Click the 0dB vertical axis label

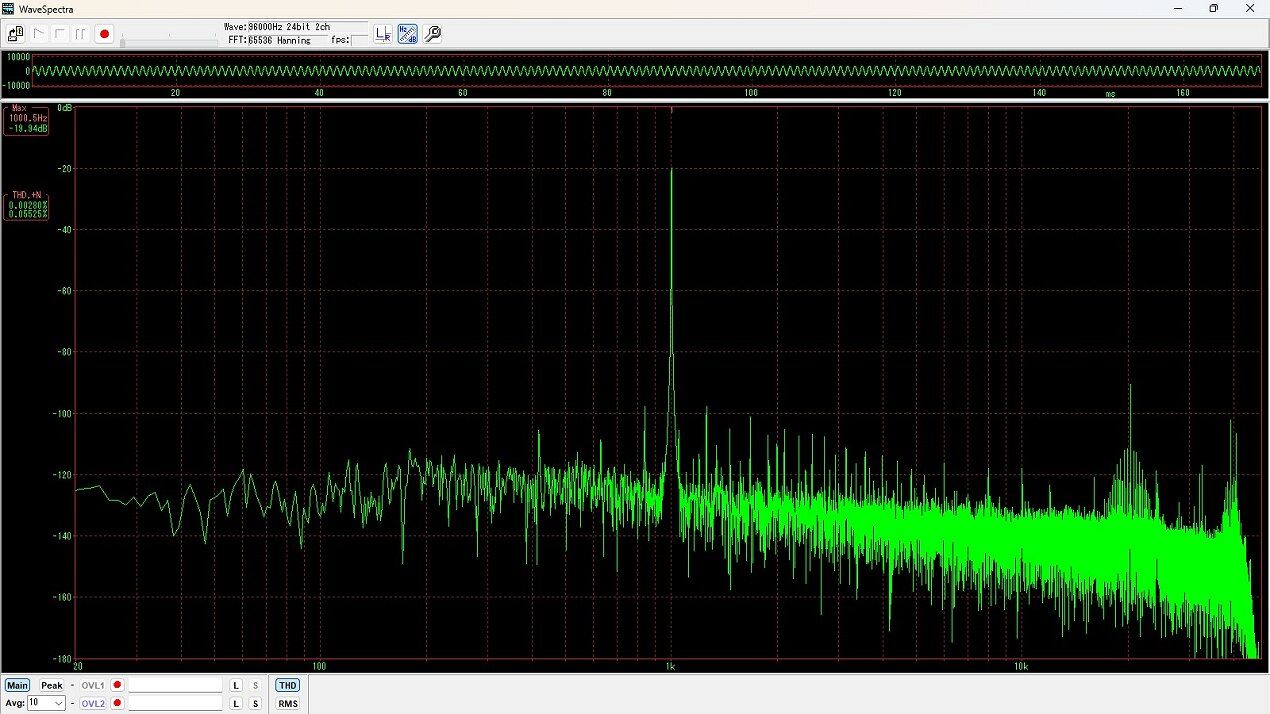(64, 107)
